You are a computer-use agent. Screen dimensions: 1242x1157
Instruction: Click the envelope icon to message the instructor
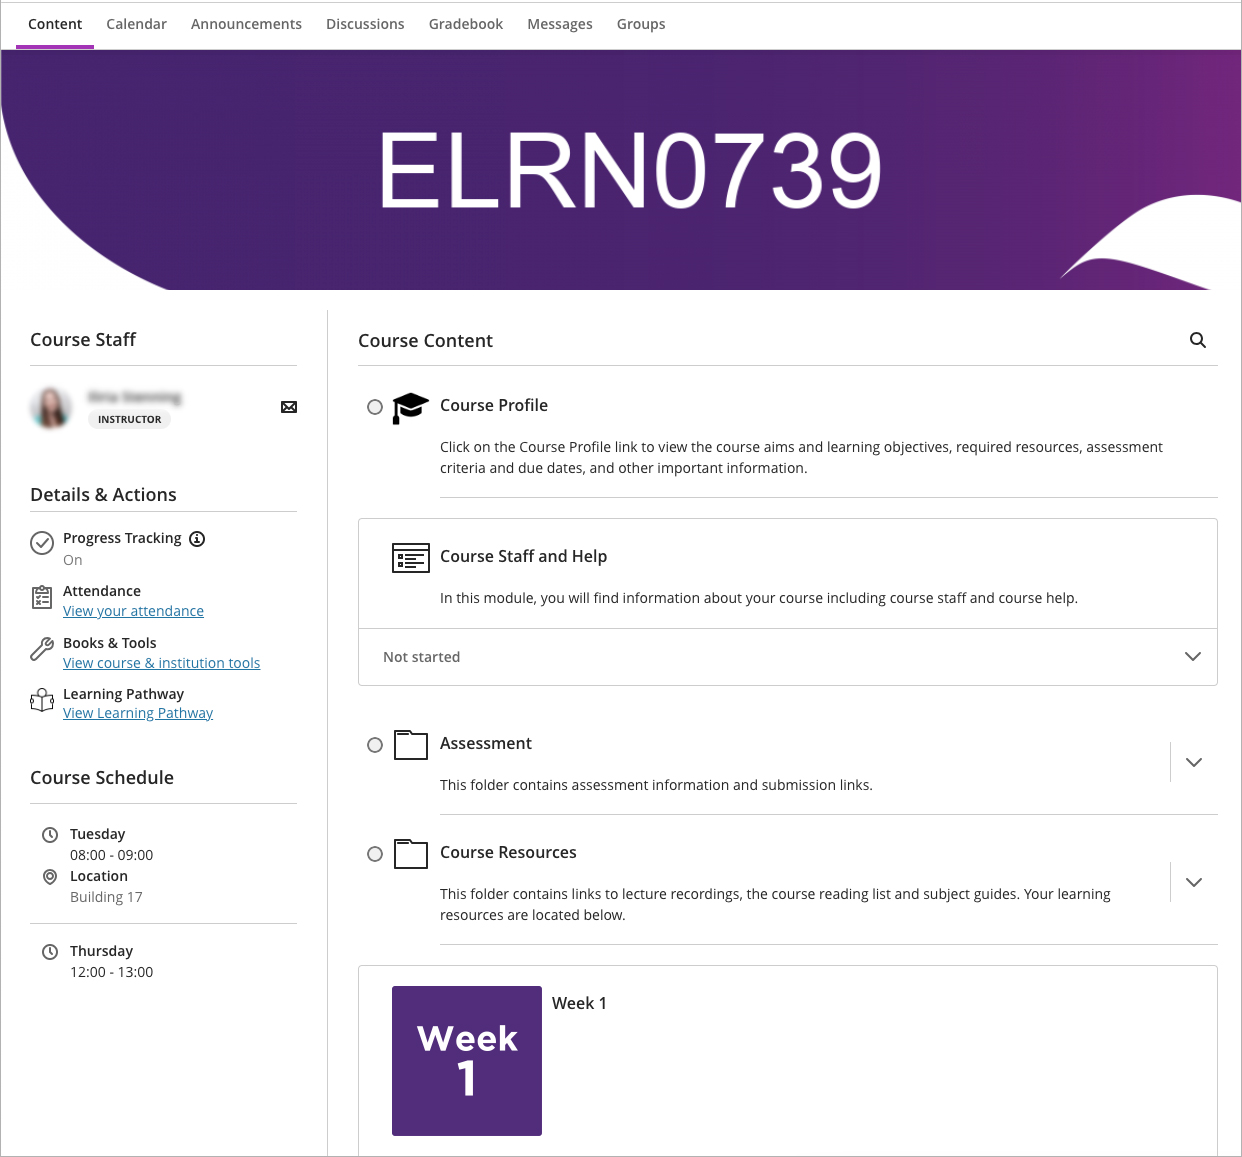(x=289, y=407)
